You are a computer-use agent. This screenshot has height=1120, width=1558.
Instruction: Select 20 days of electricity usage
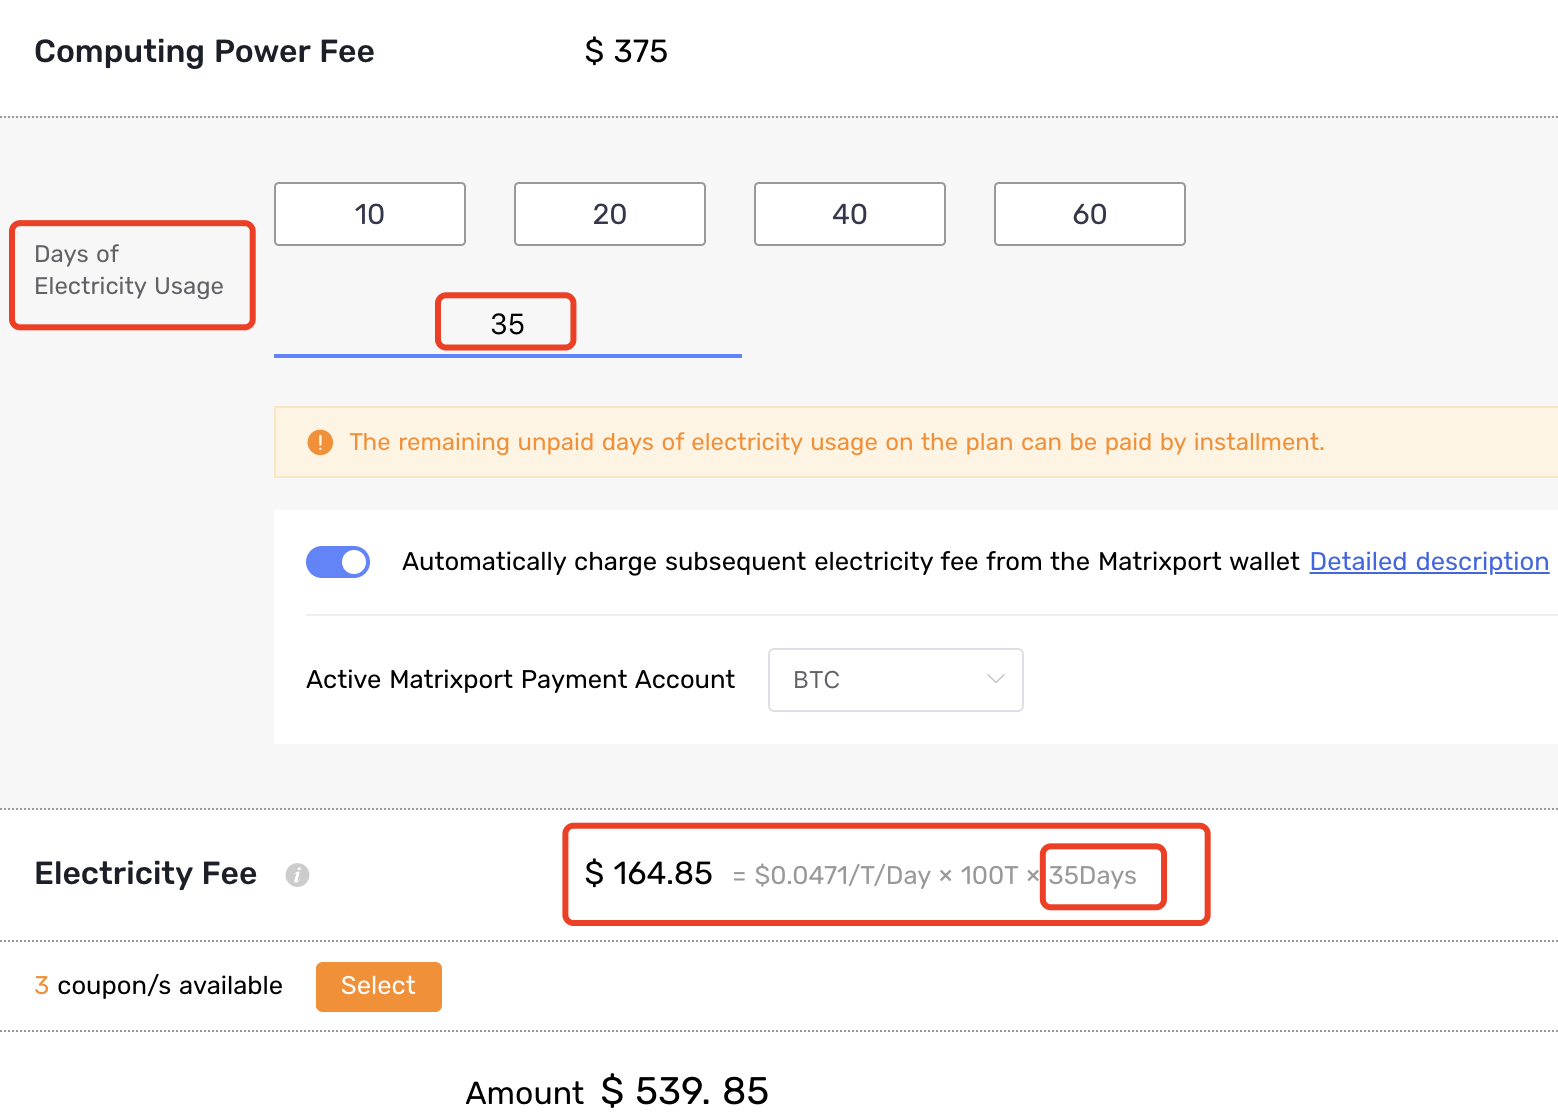point(610,214)
